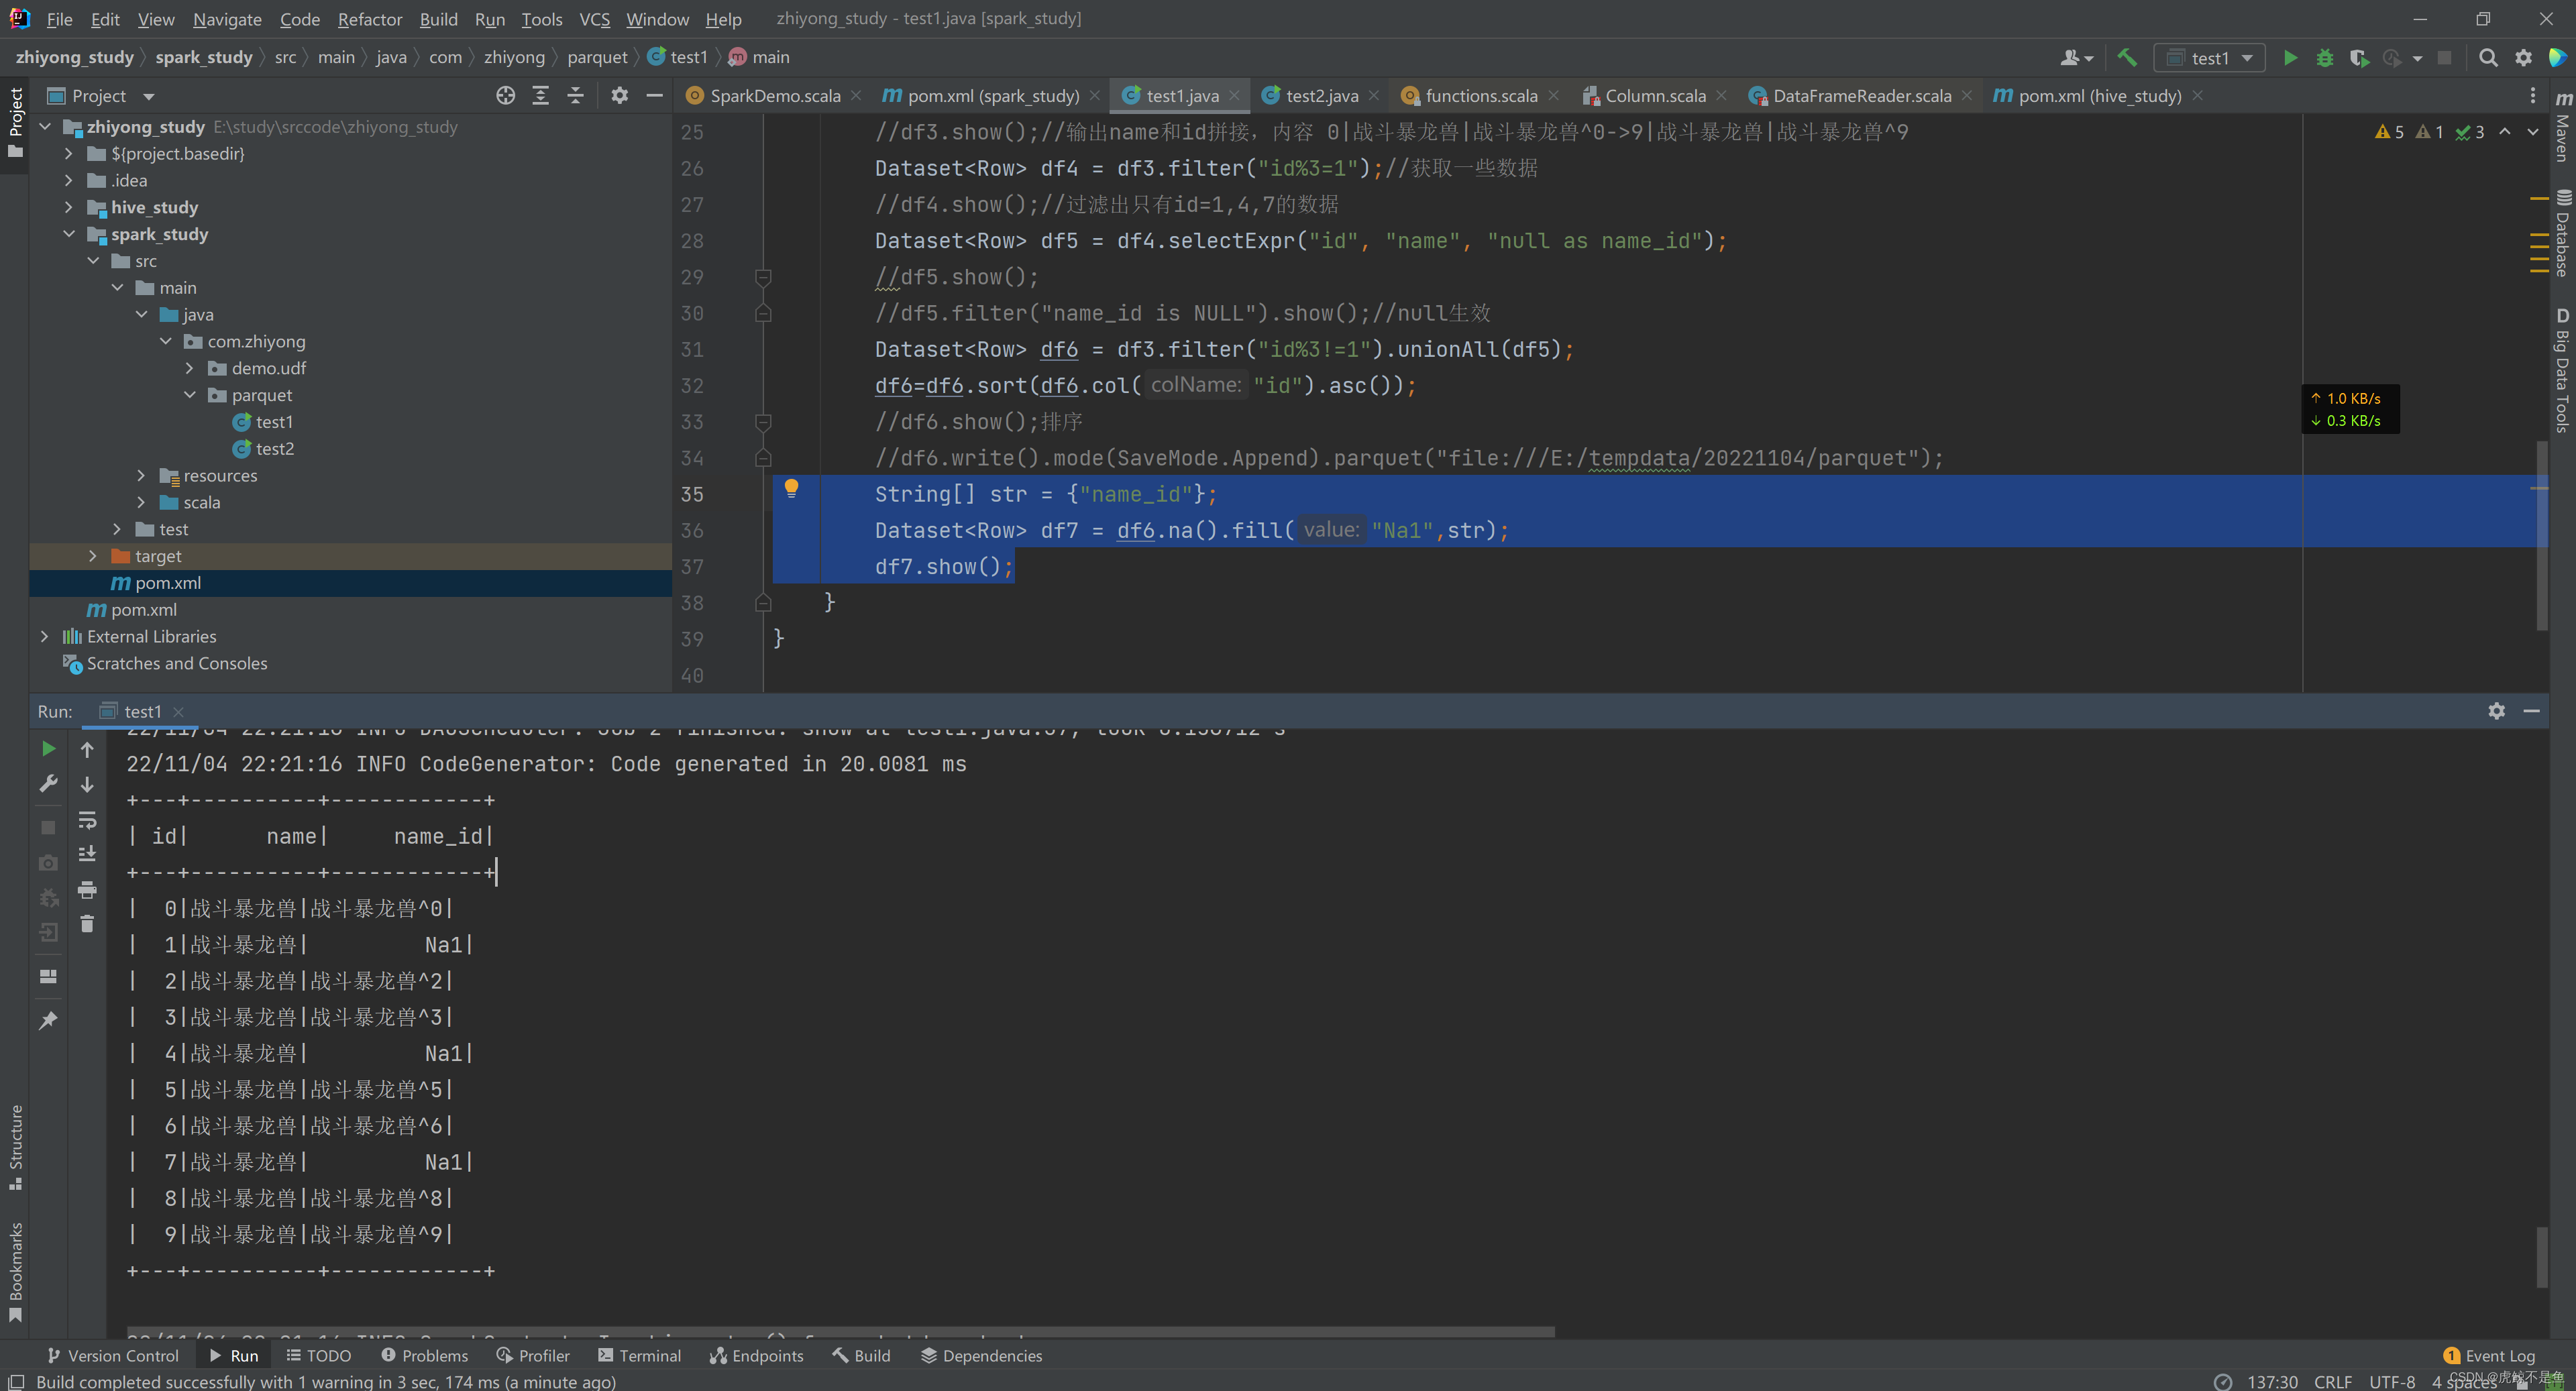Switch to test2.java editor tab

1321,96
